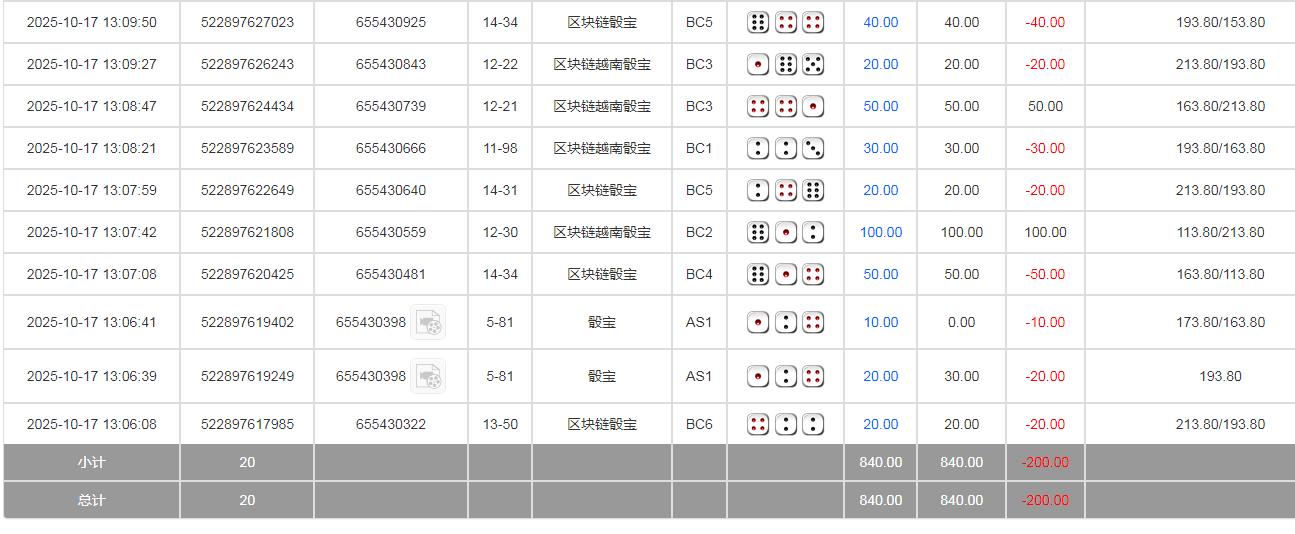Open video replay icon in 13:06:41 row

coord(428,322)
